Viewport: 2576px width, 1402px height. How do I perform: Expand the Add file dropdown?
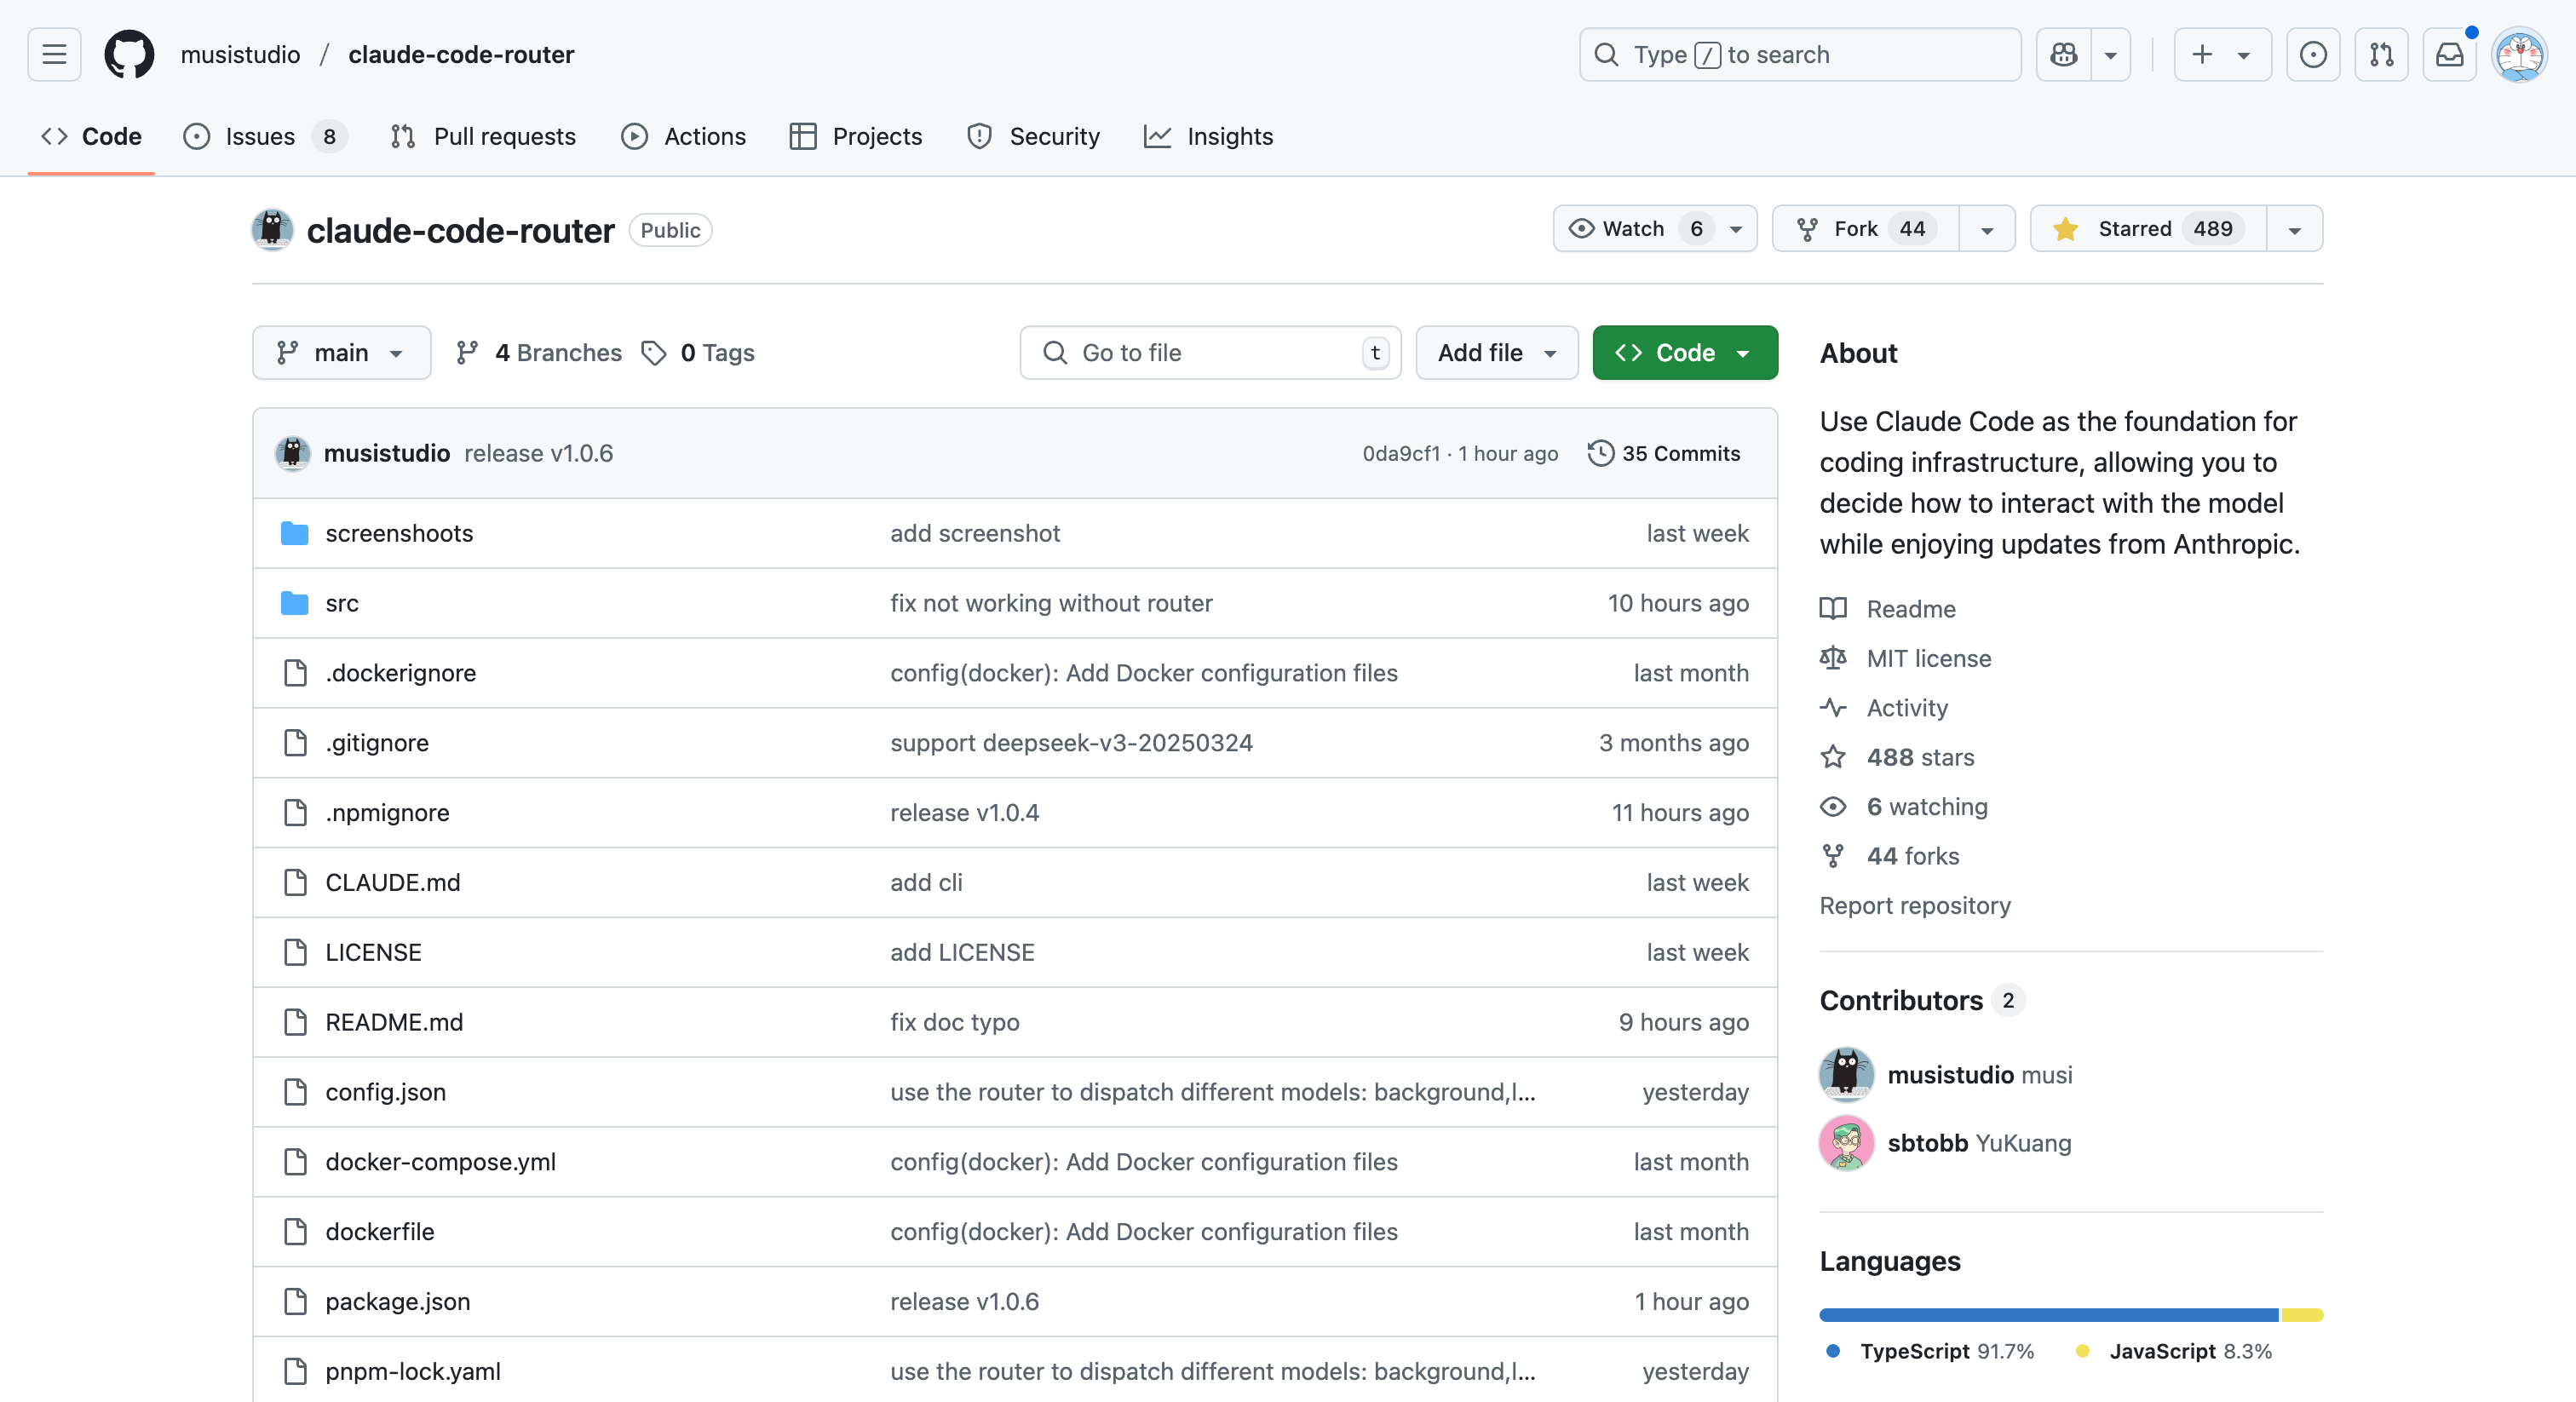point(1496,352)
